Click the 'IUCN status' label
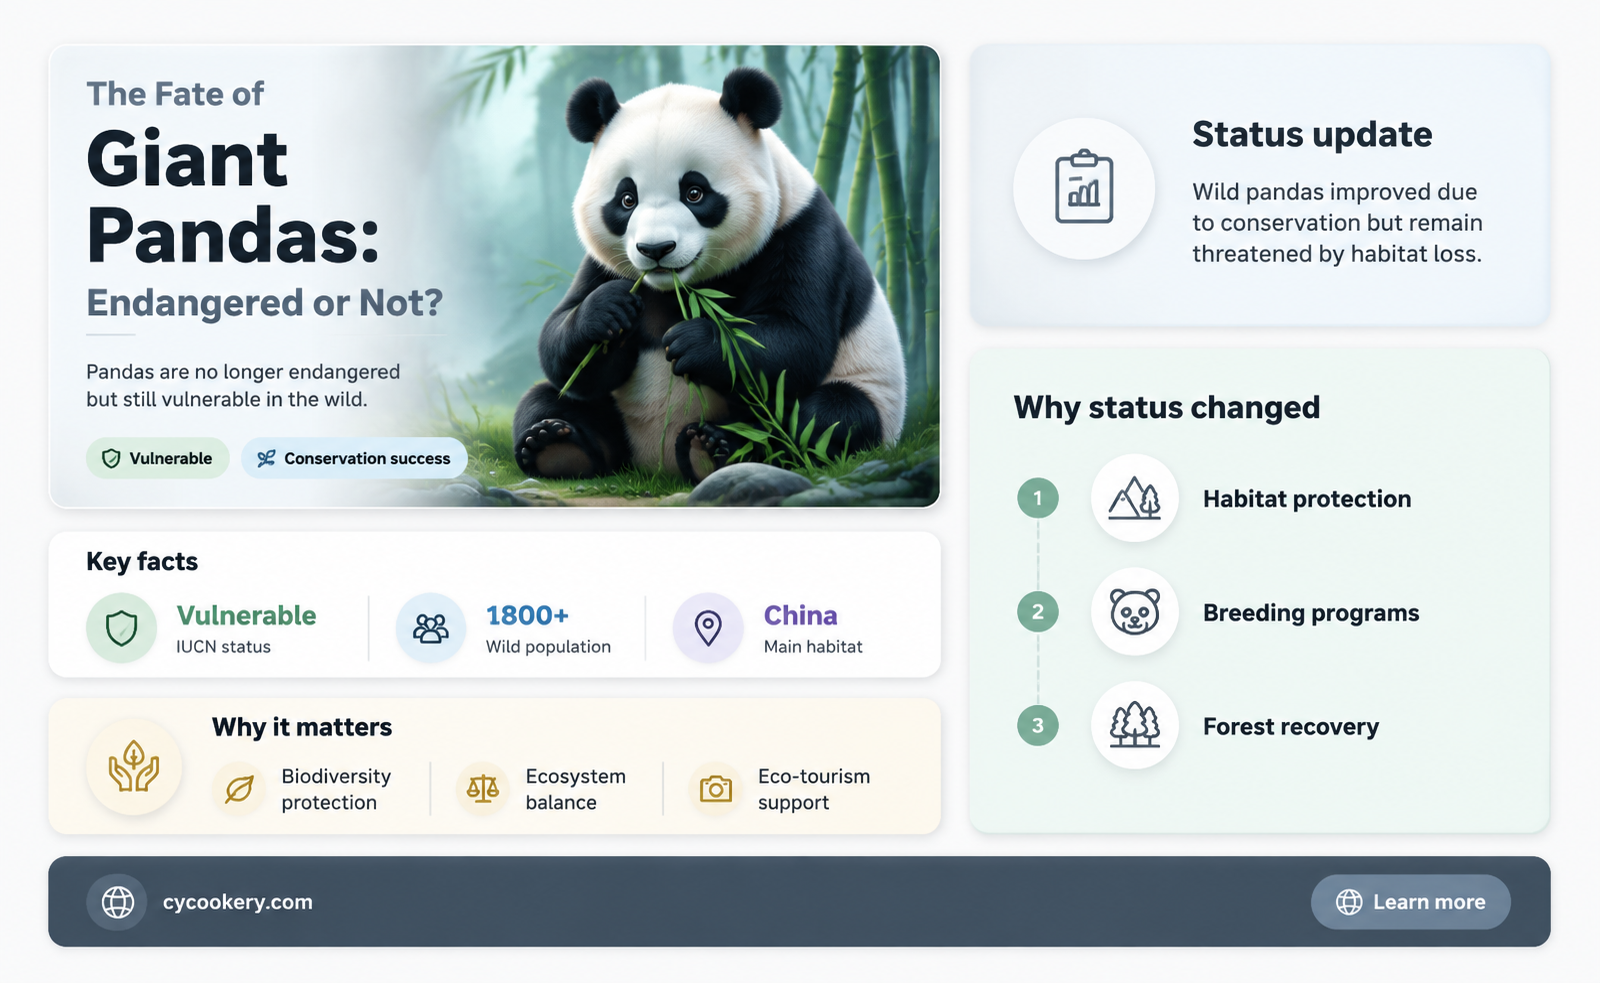This screenshot has width=1600, height=983. pyautogui.click(x=223, y=647)
